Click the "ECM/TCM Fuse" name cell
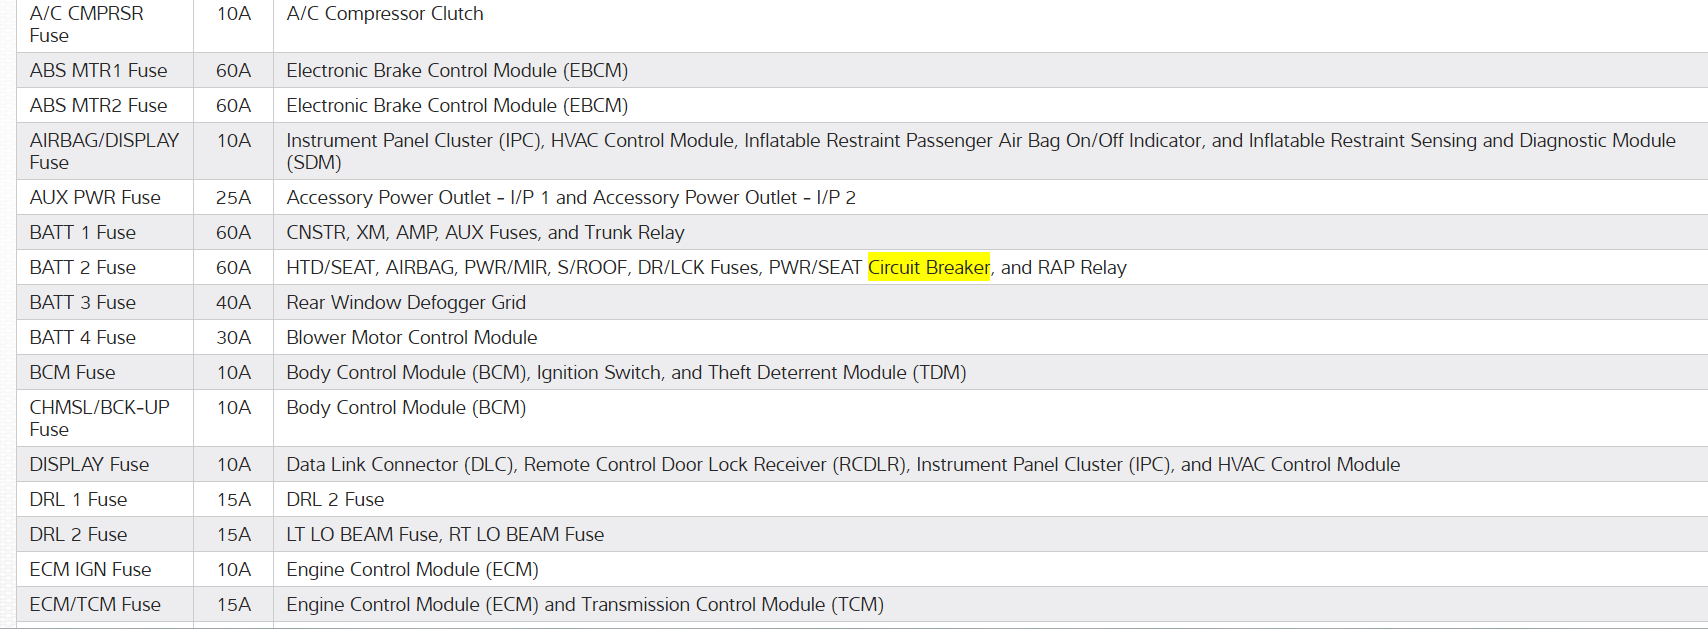 (x=95, y=604)
